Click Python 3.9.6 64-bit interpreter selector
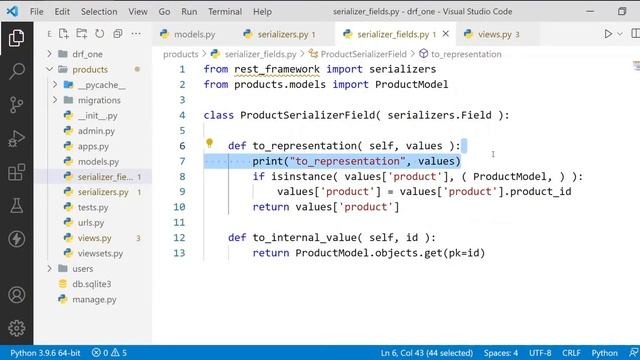The height and width of the screenshot is (360, 640). pos(45,353)
